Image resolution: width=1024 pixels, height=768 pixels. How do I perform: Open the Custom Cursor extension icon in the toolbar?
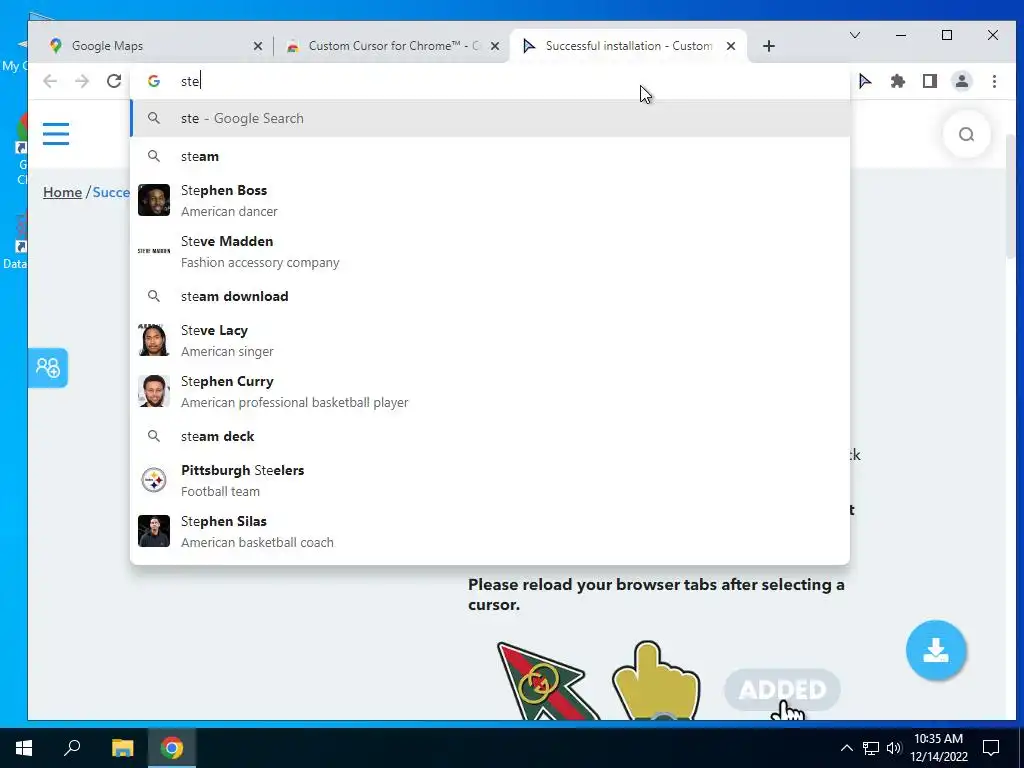(x=865, y=81)
